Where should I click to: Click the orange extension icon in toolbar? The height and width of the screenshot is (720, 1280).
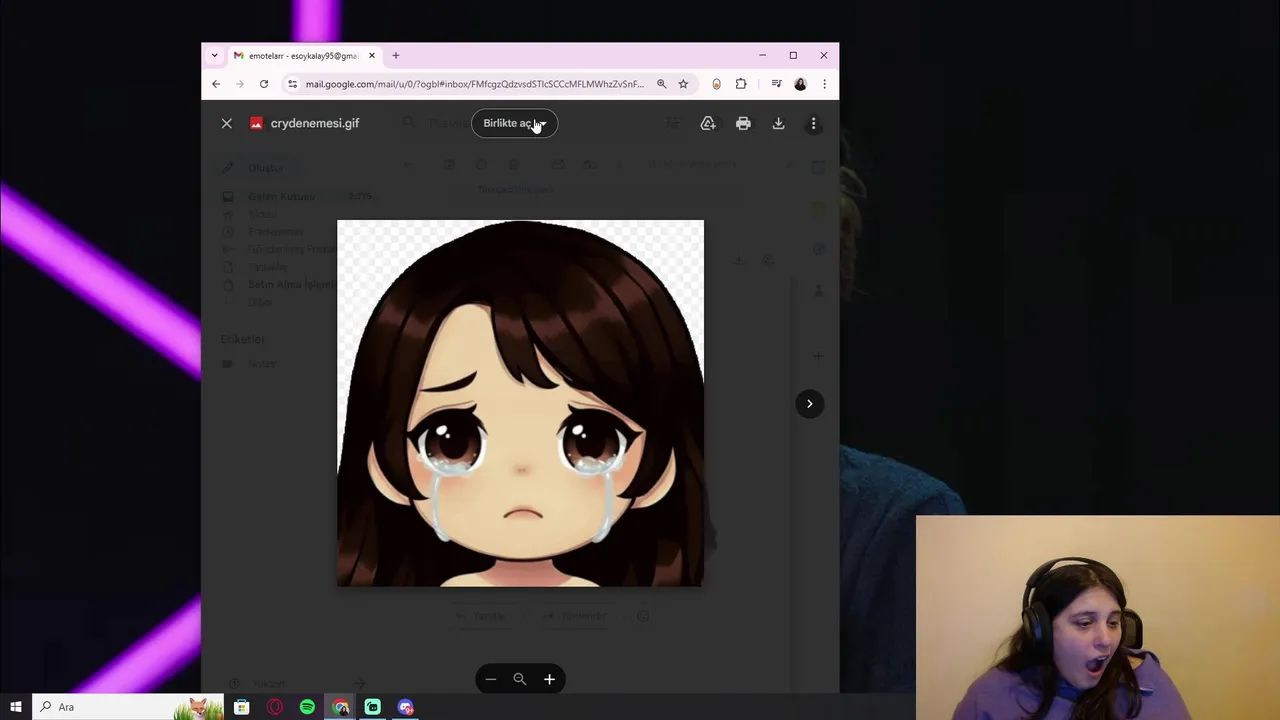click(716, 84)
